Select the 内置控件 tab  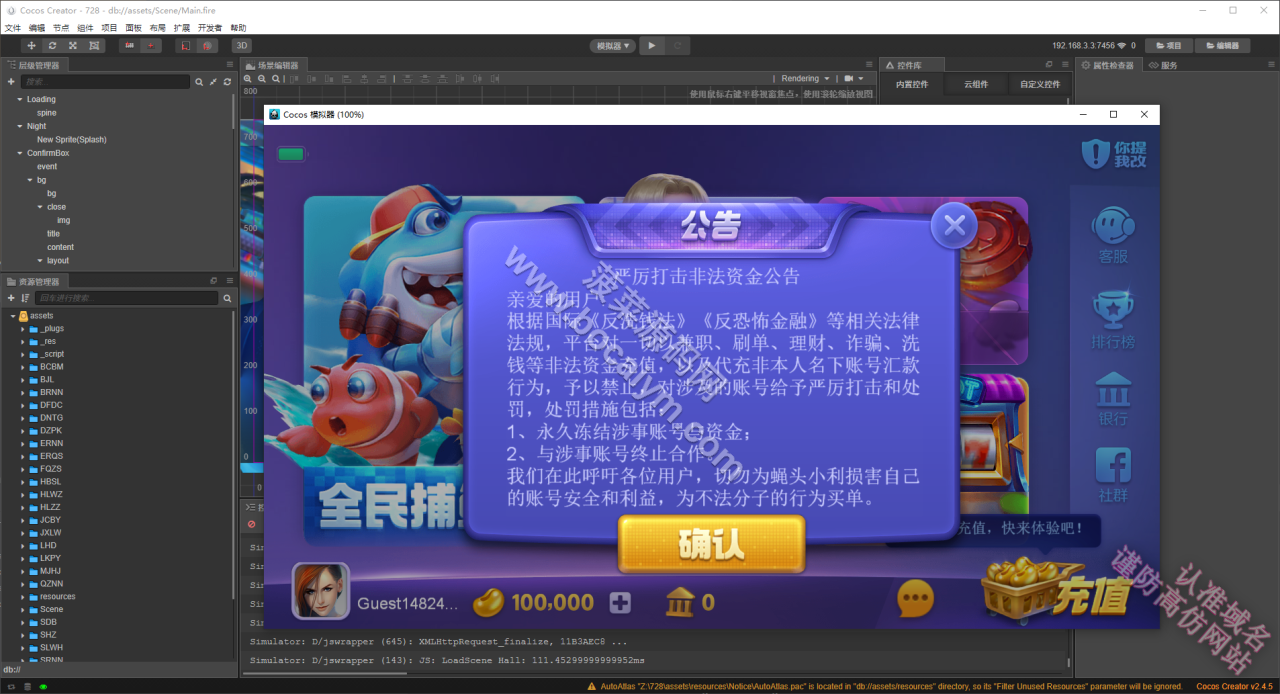[912, 85]
